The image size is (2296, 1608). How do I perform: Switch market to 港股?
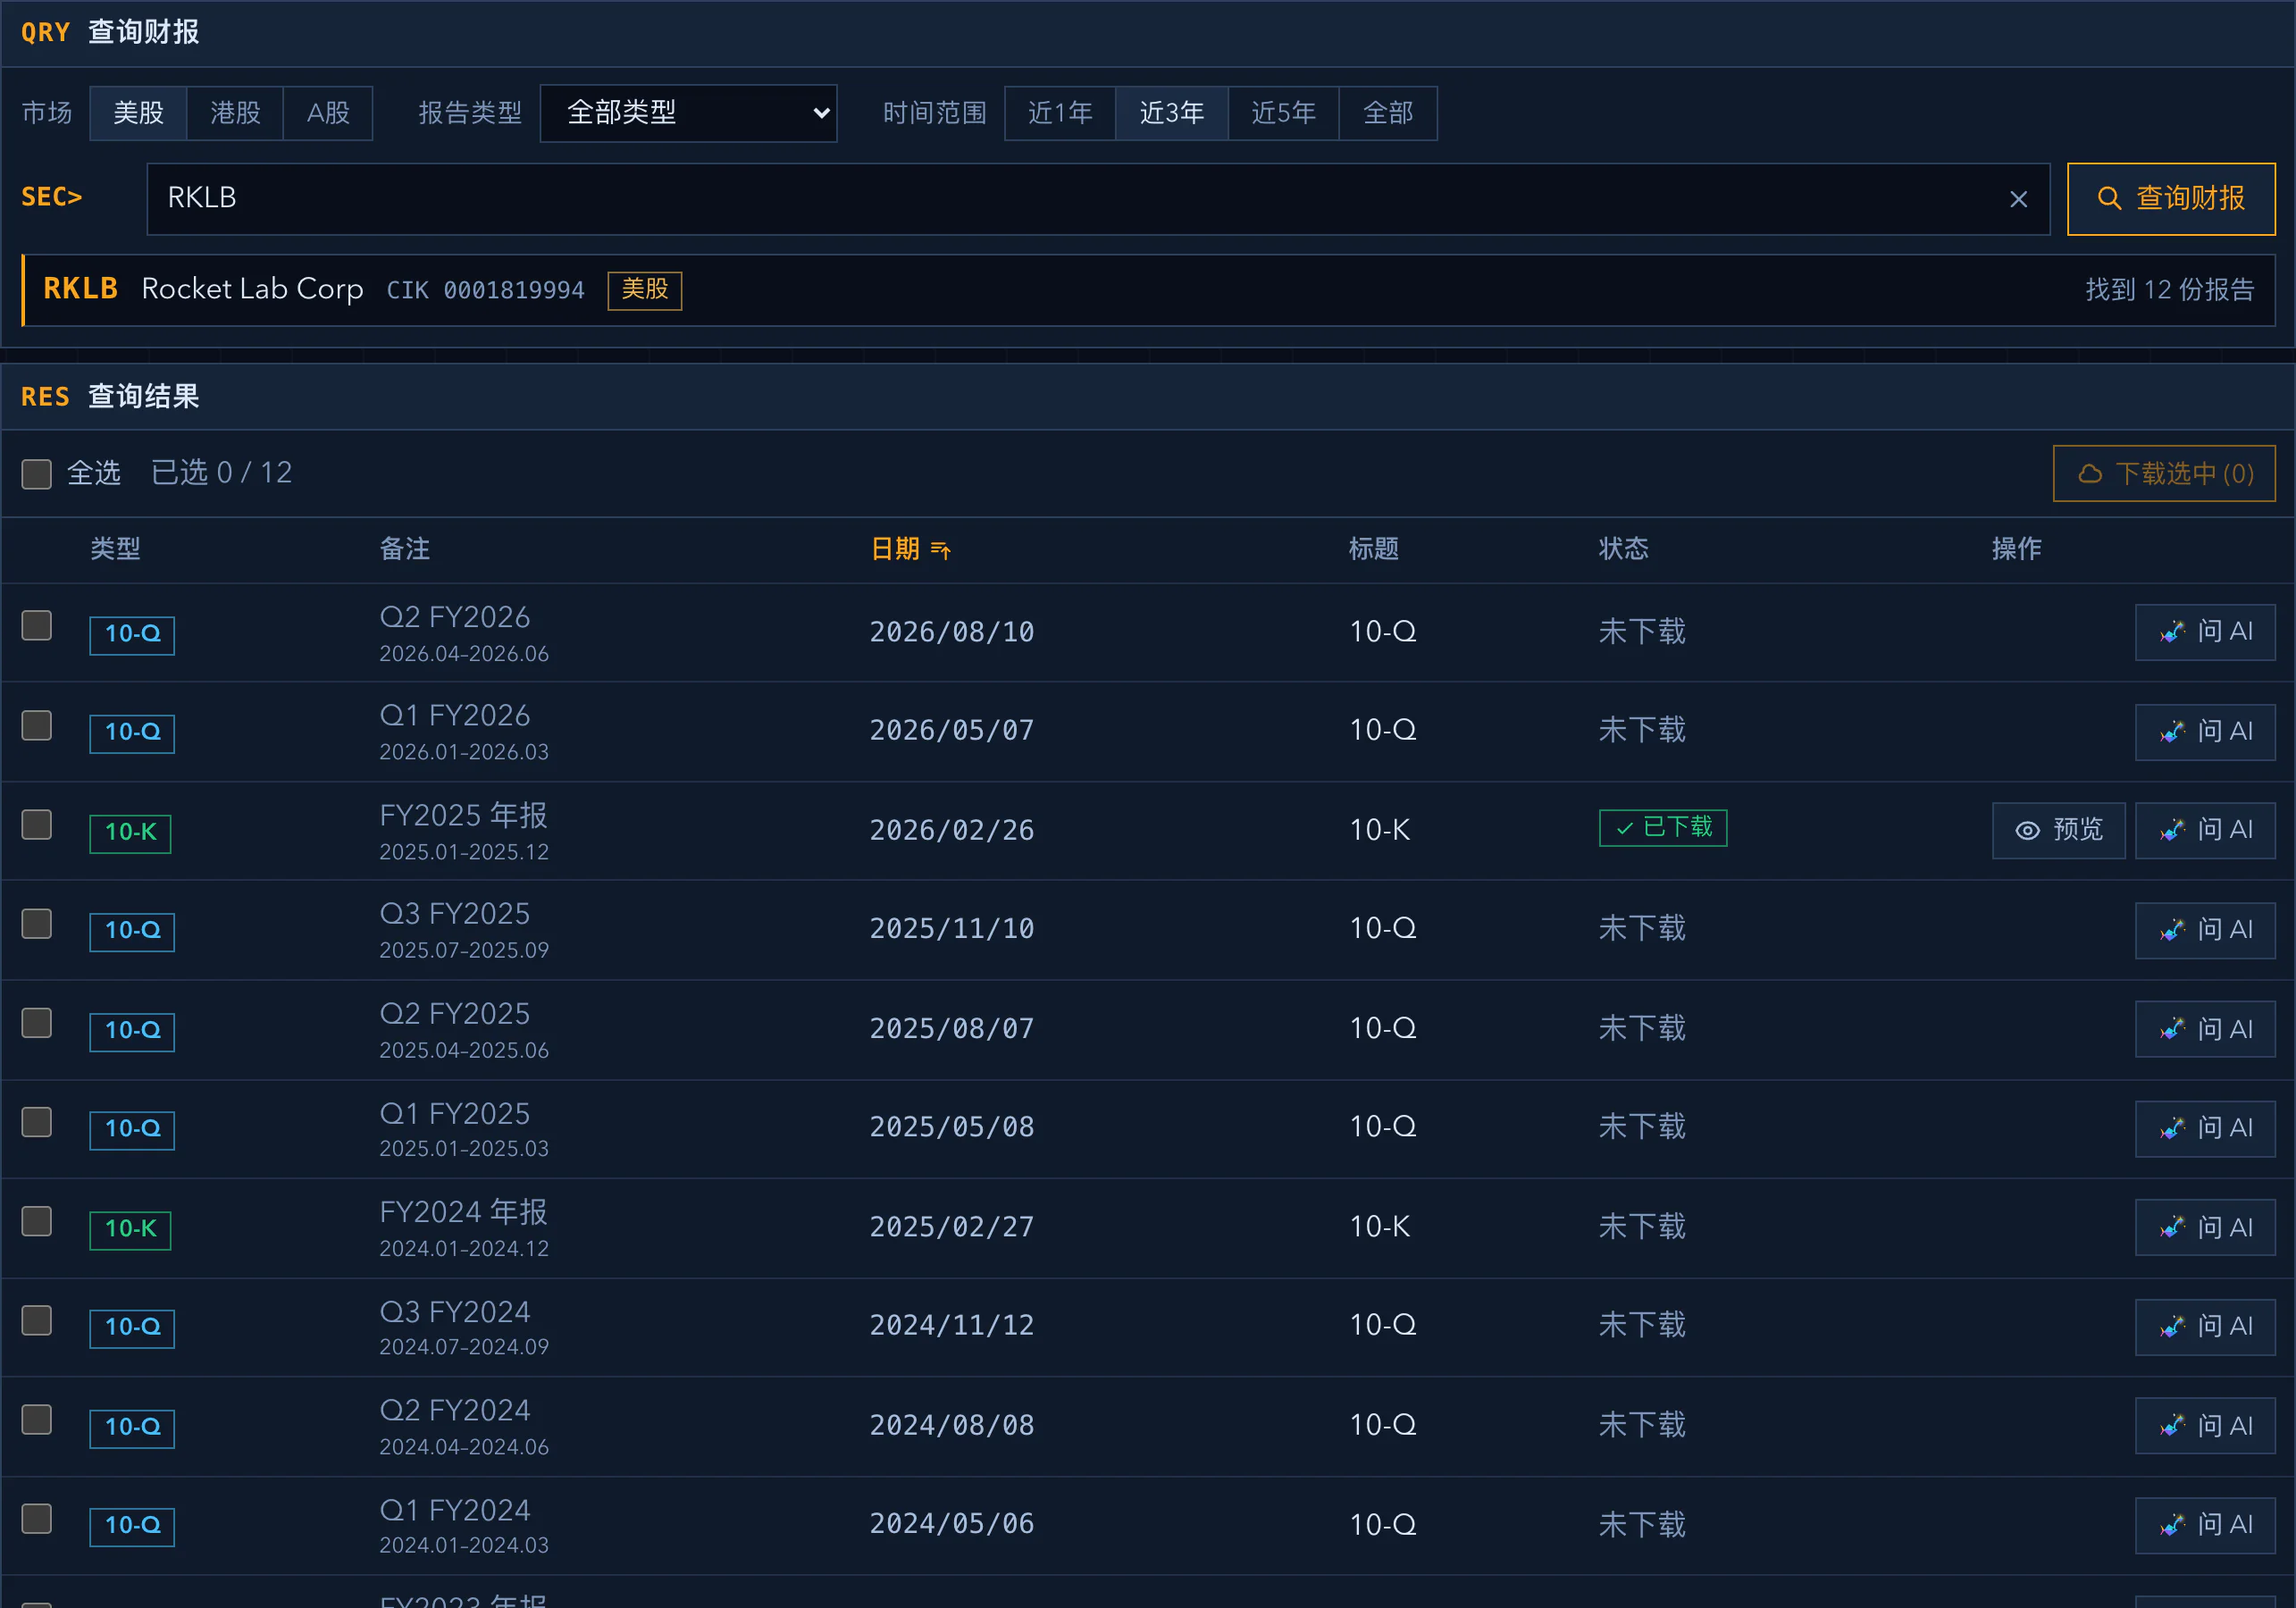pos(235,113)
